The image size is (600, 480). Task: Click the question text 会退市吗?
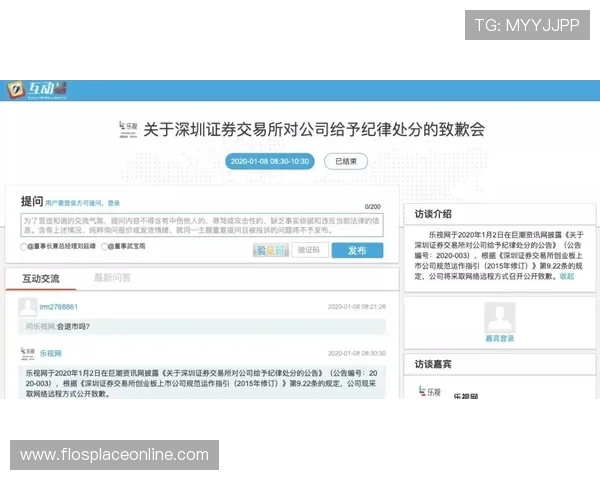coord(73,327)
